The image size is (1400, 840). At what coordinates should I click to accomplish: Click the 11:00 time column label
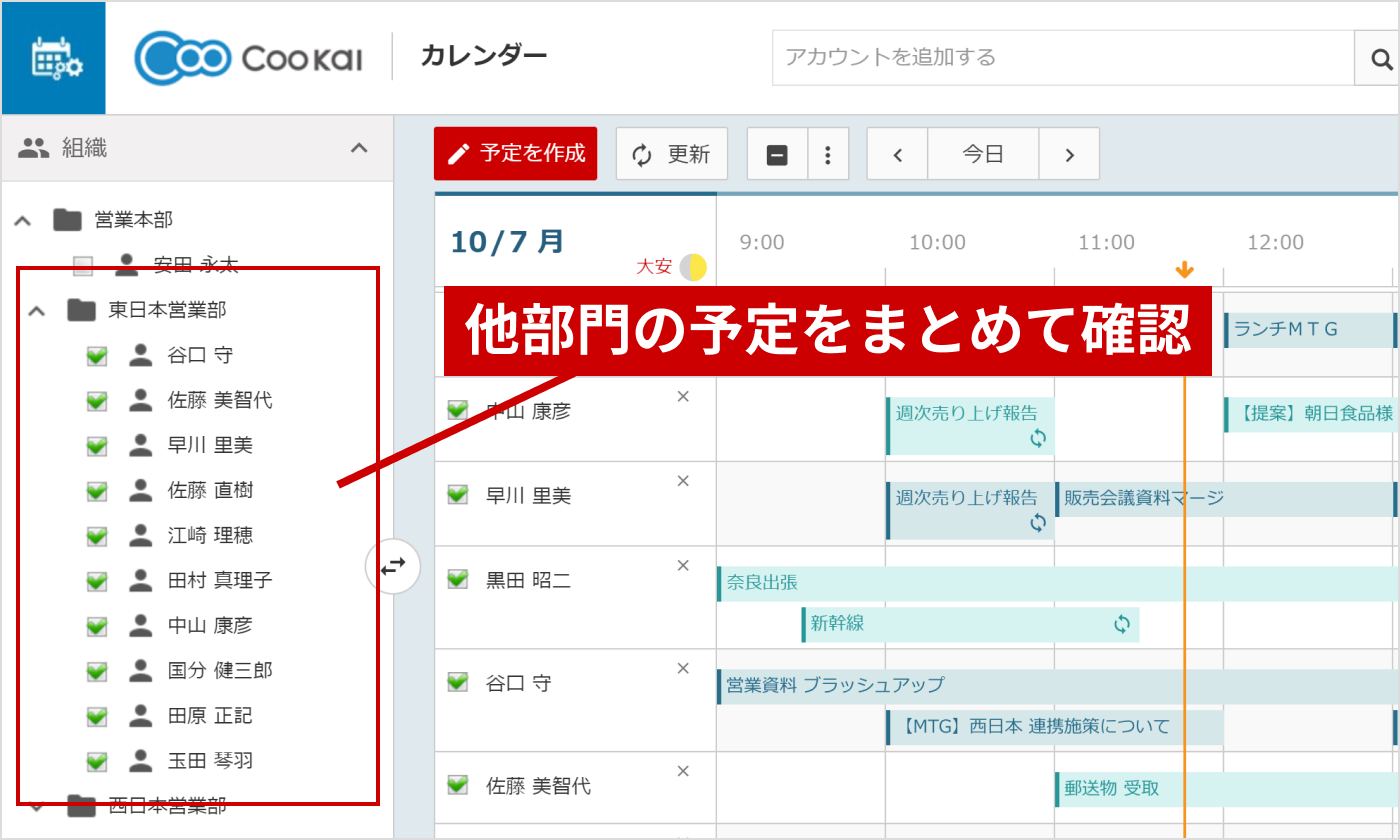click(x=1106, y=243)
